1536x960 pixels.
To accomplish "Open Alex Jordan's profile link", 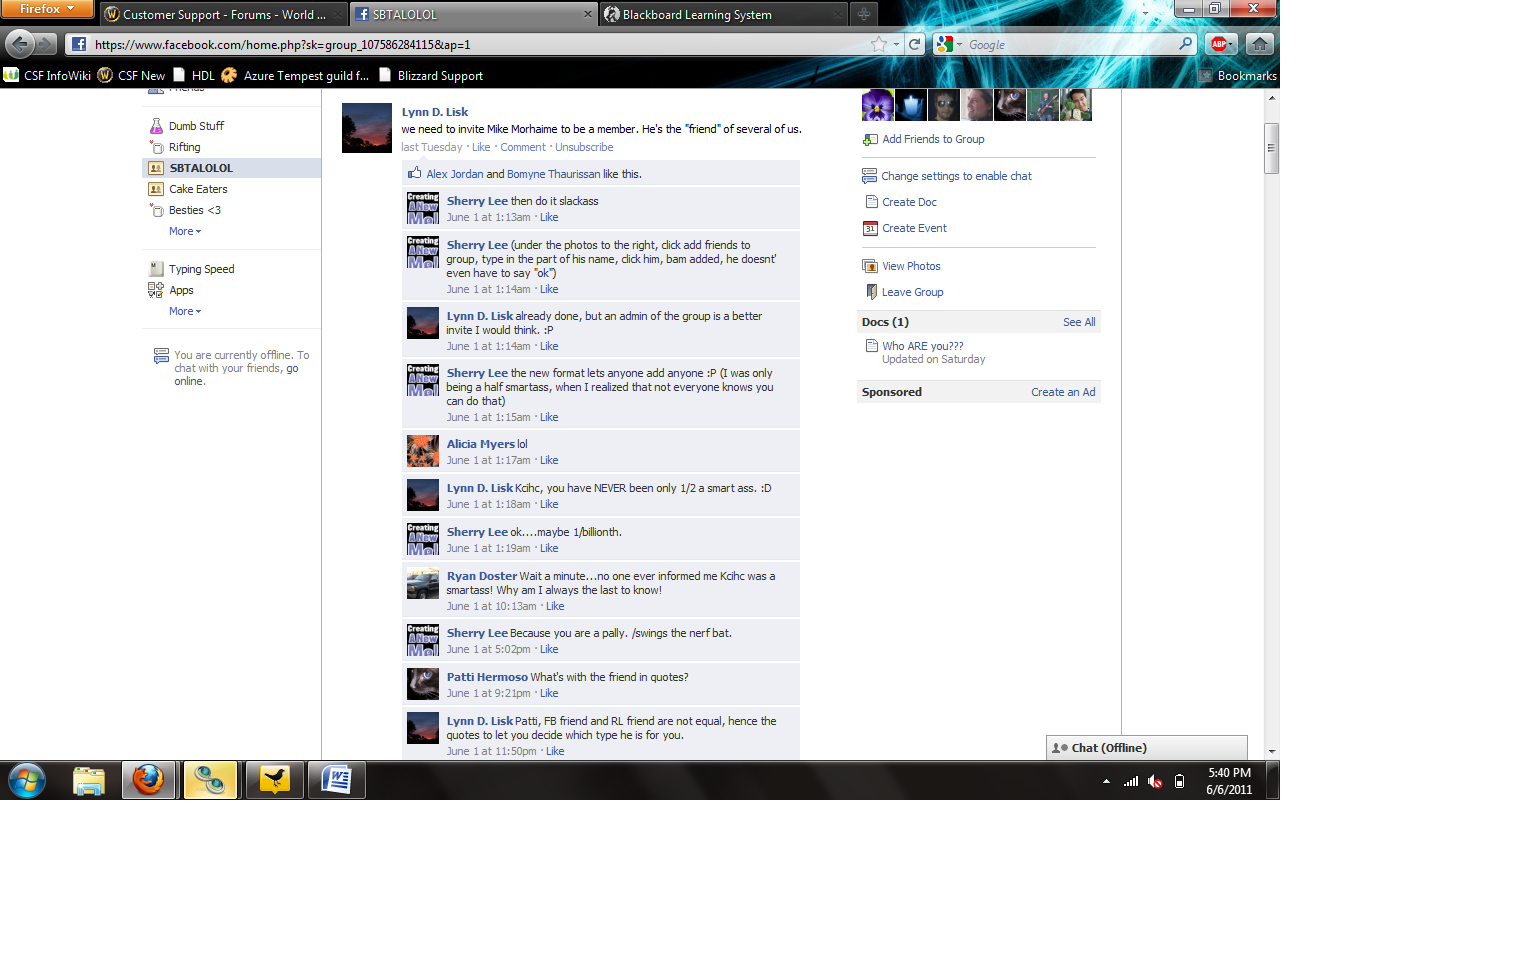I will tap(455, 174).
